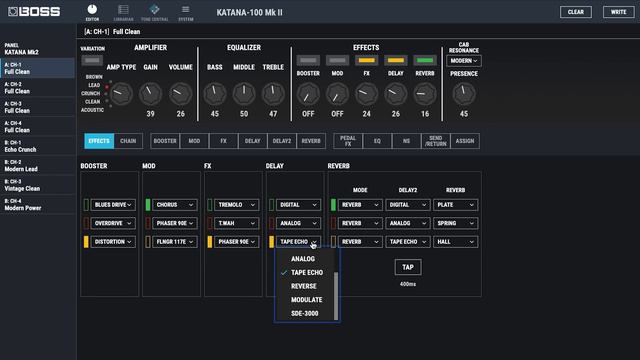Viewport: 640px width, 360px height.
Task: Open the System menu icon
Action: point(186,12)
